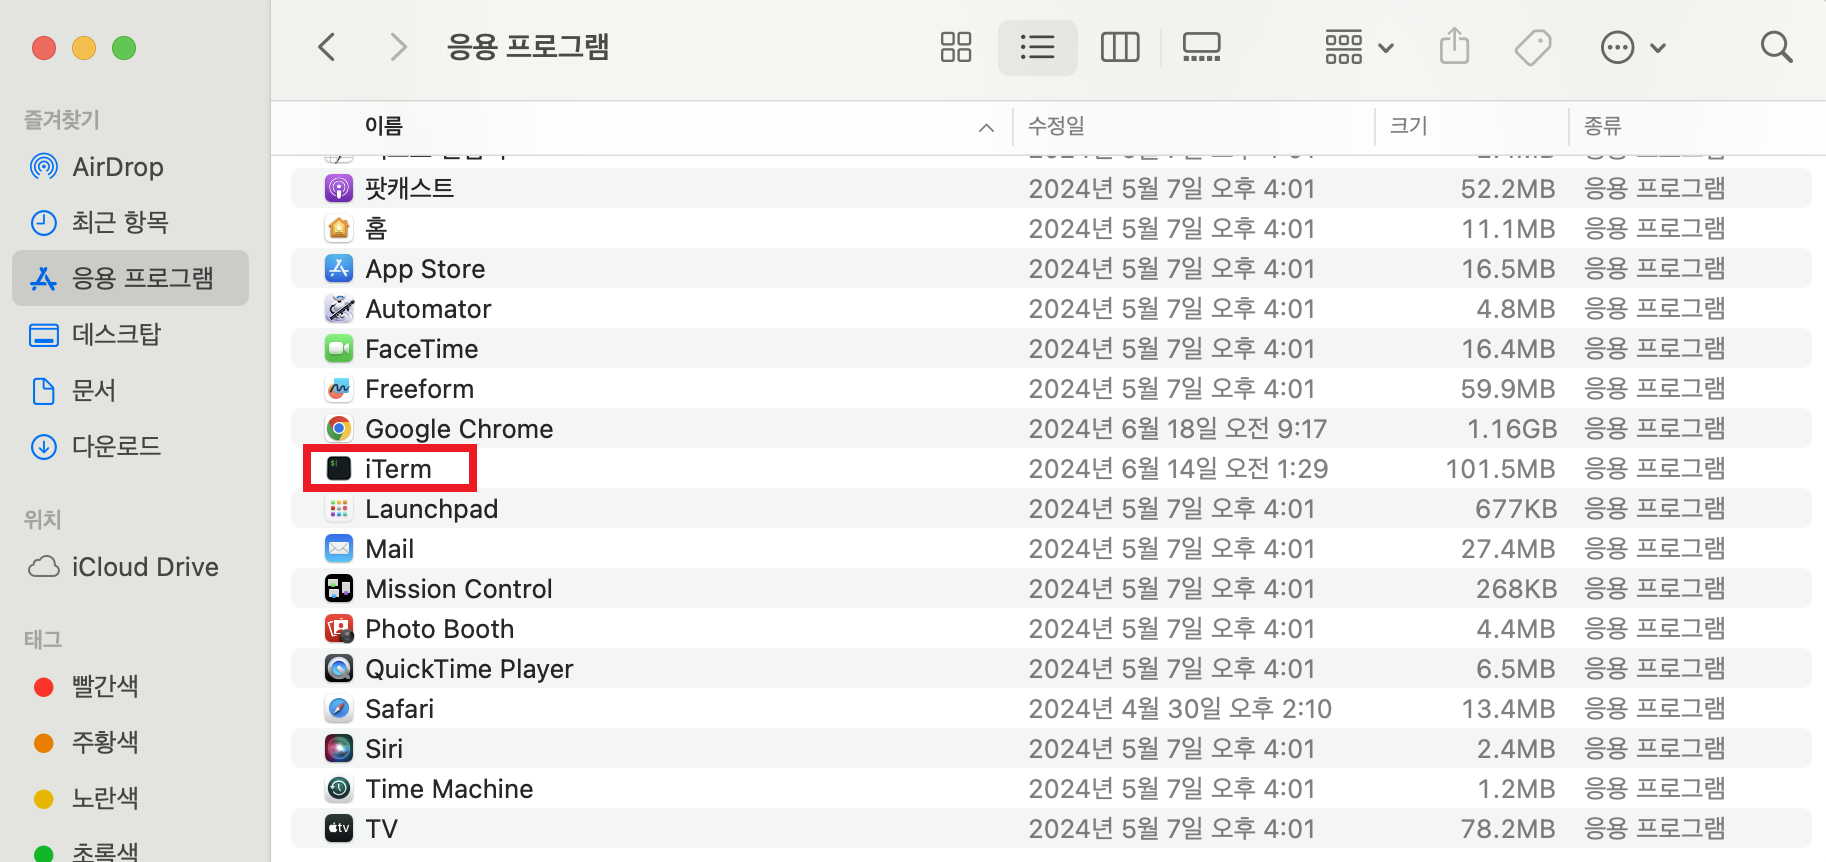
Task: Select the Launchpad app icon
Action: pos(339,508)
